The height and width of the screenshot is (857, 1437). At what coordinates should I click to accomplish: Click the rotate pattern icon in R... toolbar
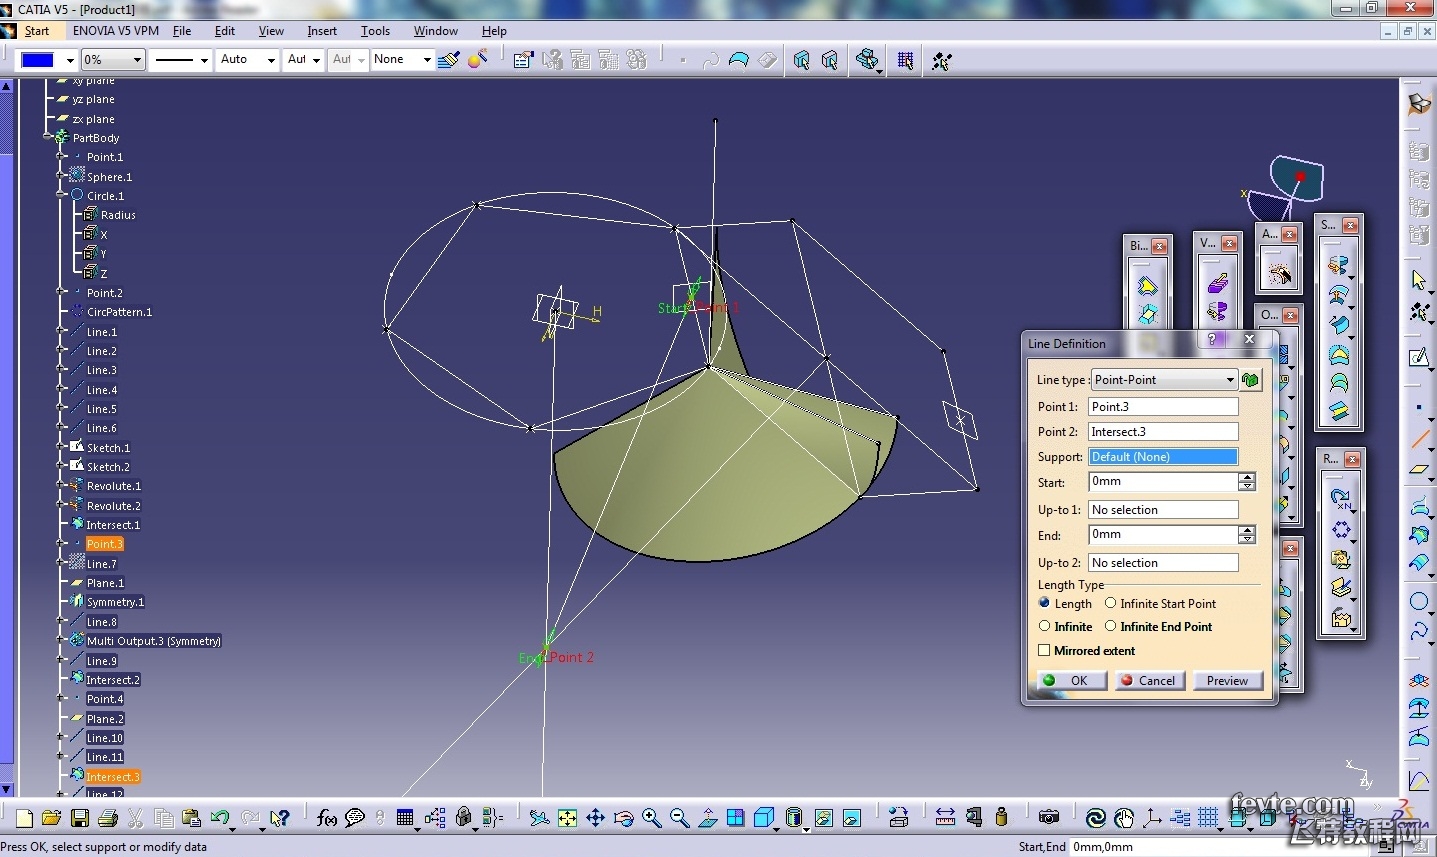click(1340, 498)
